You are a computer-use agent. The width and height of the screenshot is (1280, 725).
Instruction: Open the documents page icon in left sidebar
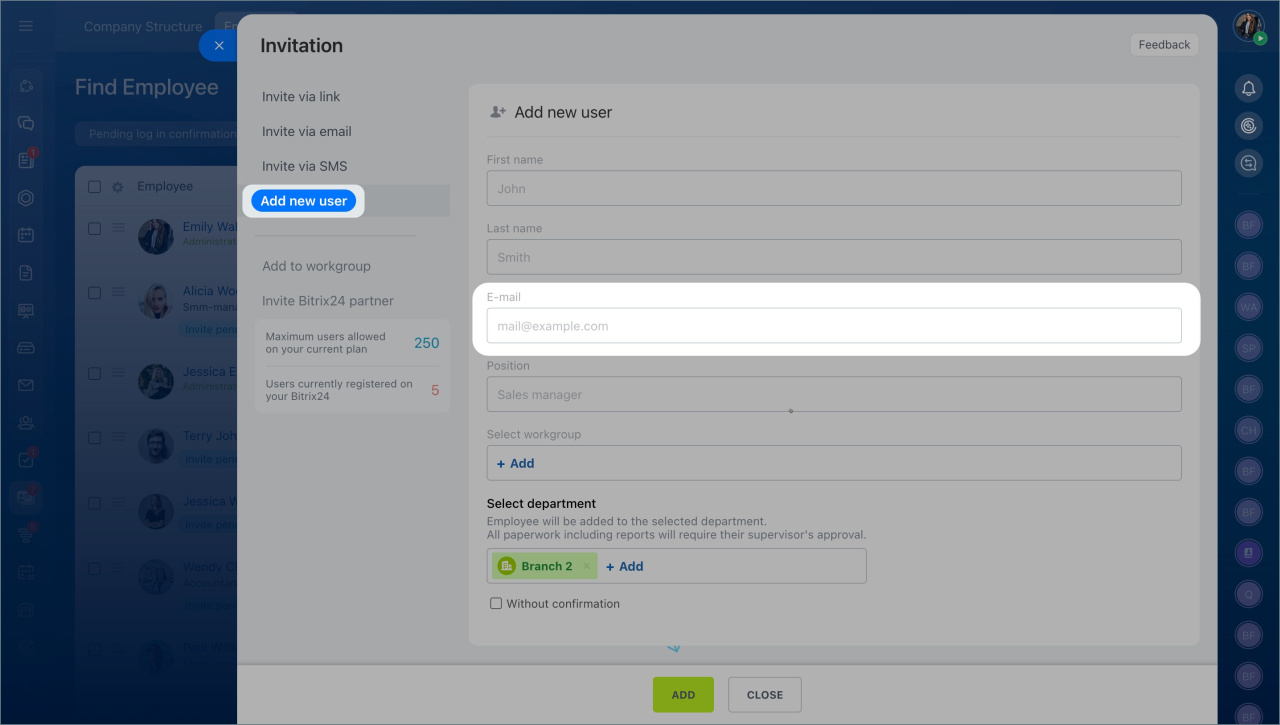tap(26, 272)
